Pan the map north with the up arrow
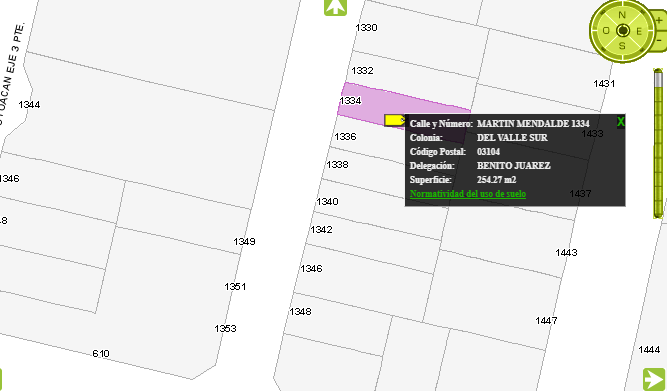This screenshot has height=391, width=667. 335,7
